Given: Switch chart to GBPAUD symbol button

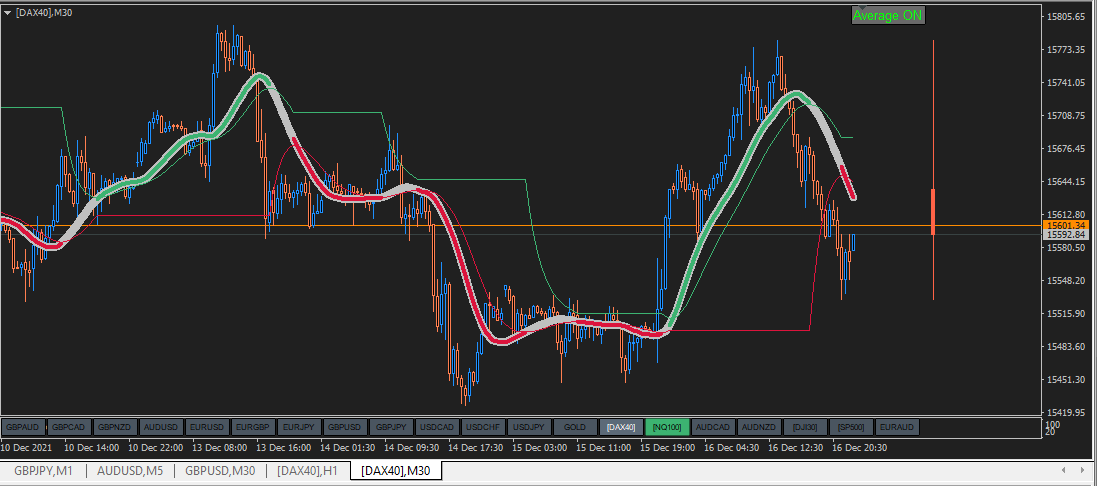Looking at the screenshot, I should pyautogui.click(x=24, y=427).
